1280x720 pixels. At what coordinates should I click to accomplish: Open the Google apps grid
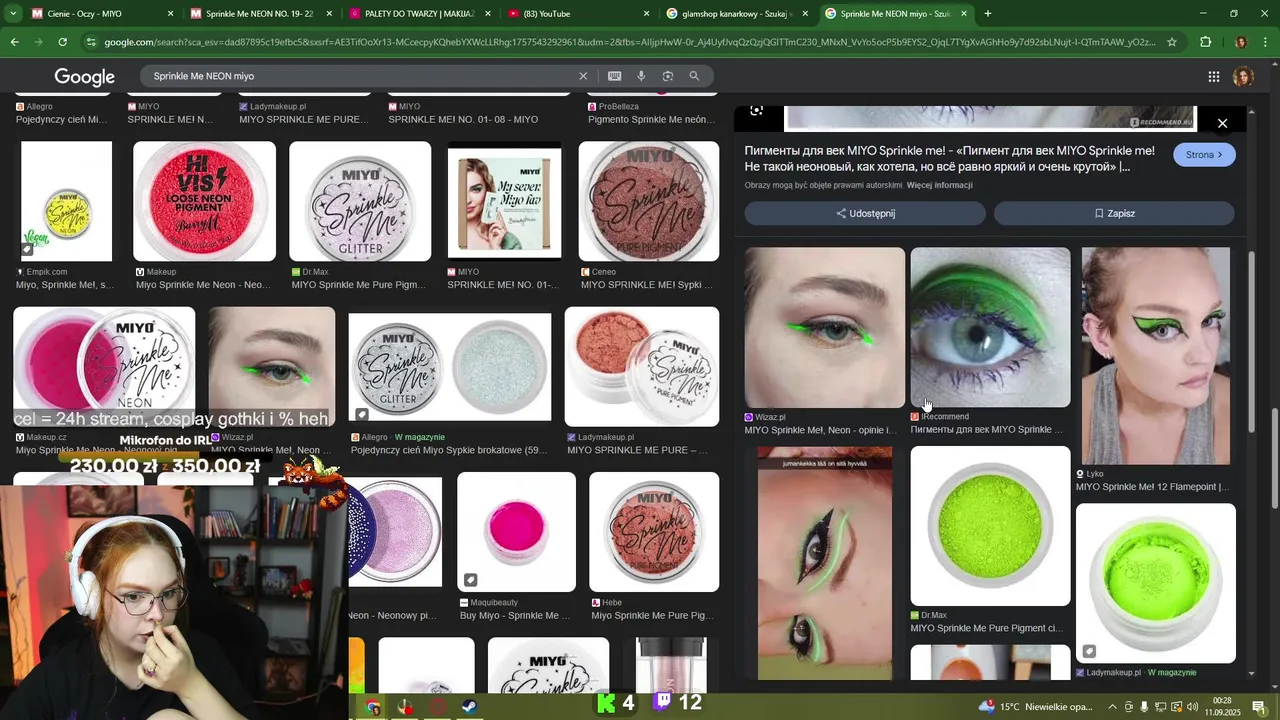(x=1213, y=77)
